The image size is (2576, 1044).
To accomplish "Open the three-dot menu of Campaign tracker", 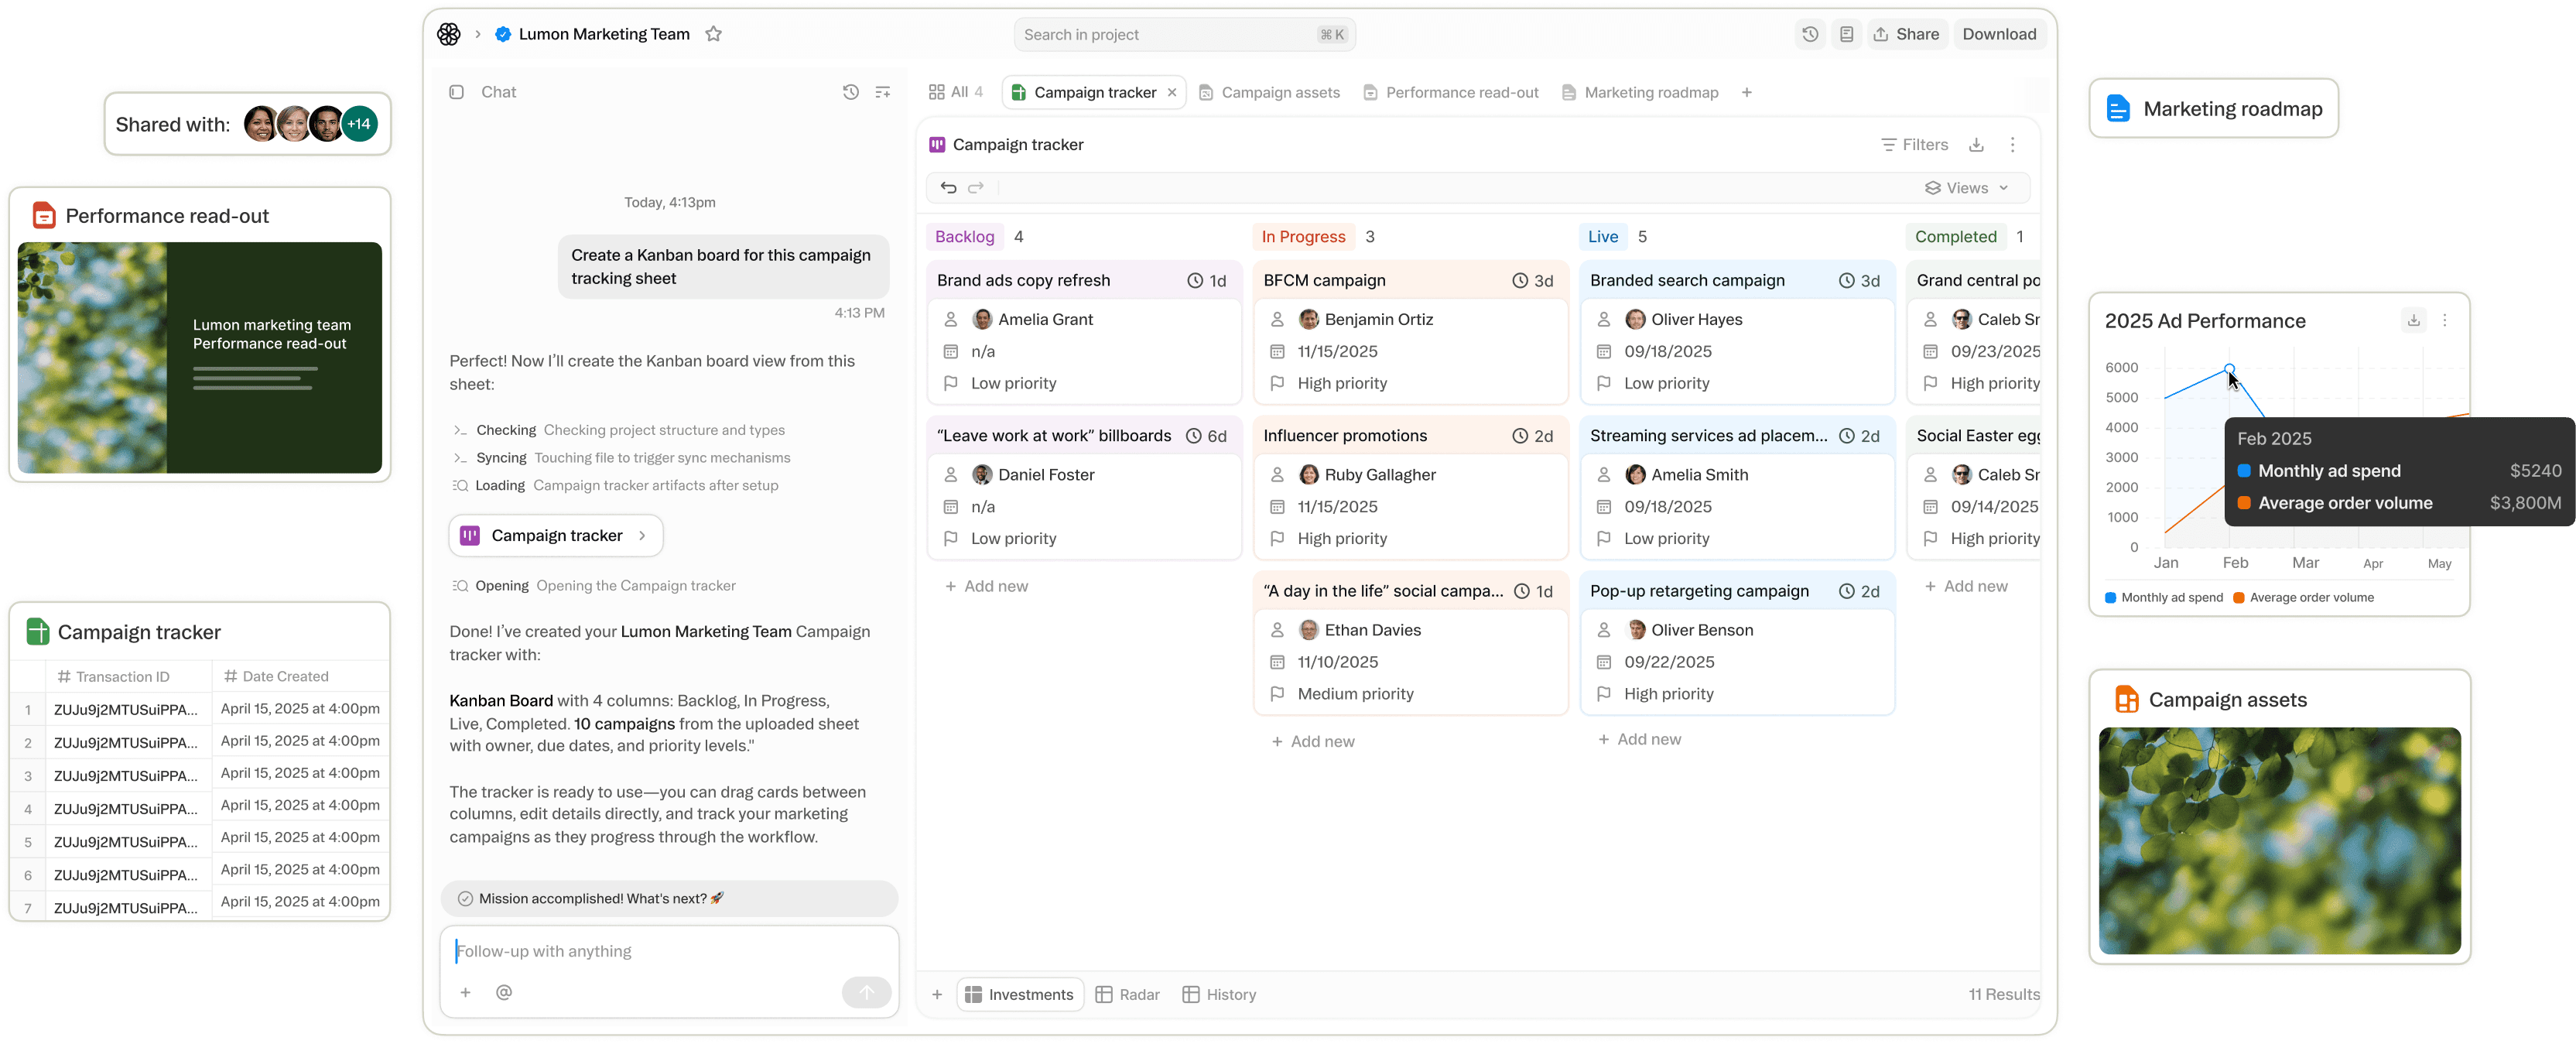I will (2012, 145).
